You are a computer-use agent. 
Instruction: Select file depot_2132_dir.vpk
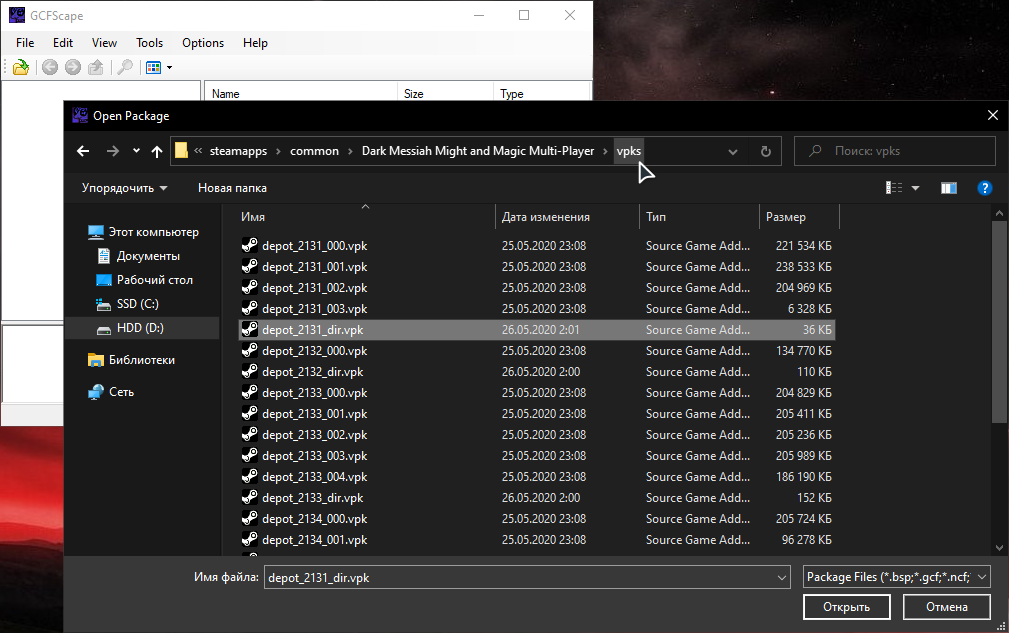coord(537,372)
